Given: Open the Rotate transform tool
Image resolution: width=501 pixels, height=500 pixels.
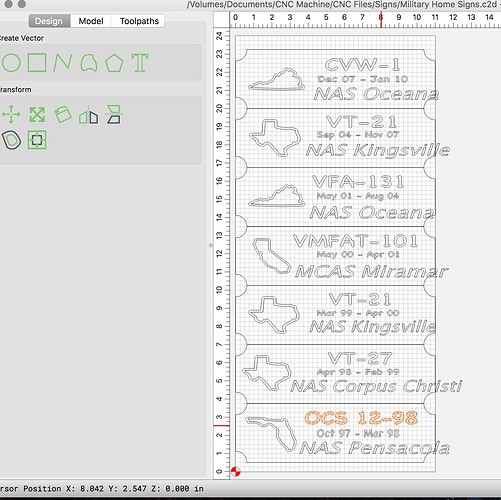Looking at the screenshot, I should click(63, 114).
